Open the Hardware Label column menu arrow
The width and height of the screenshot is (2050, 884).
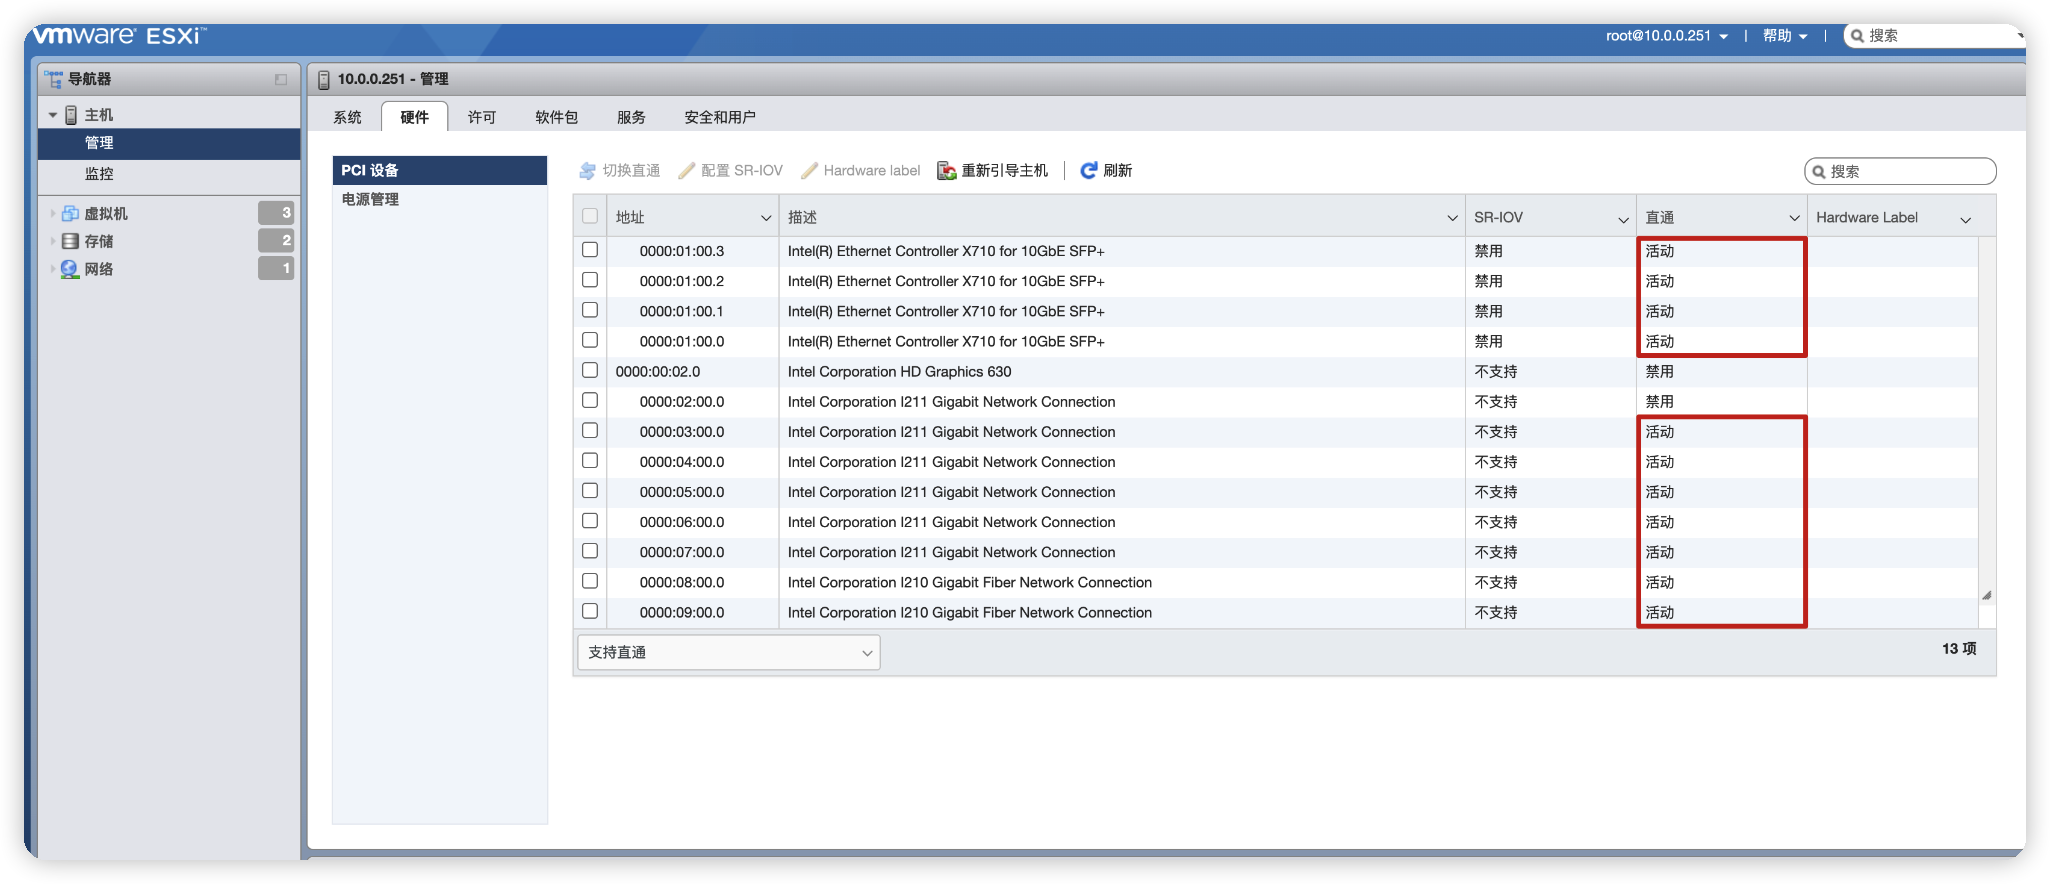coord(1965,219)
